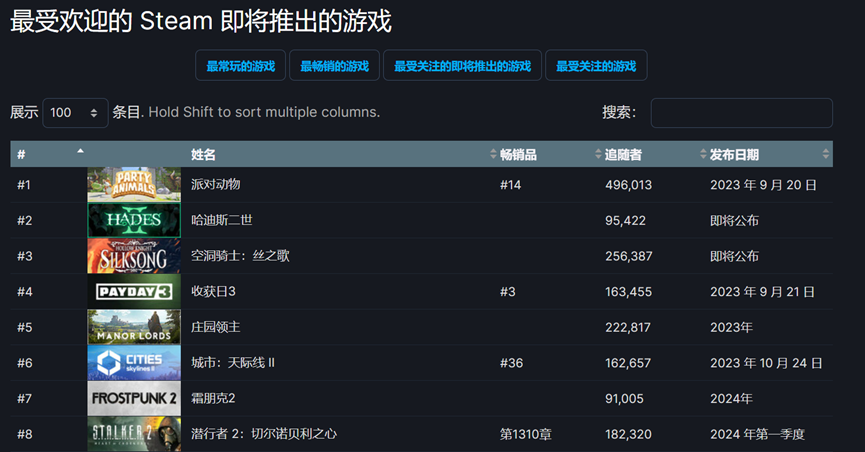Open the Manor Lords game thumbnail

[134, 327]
